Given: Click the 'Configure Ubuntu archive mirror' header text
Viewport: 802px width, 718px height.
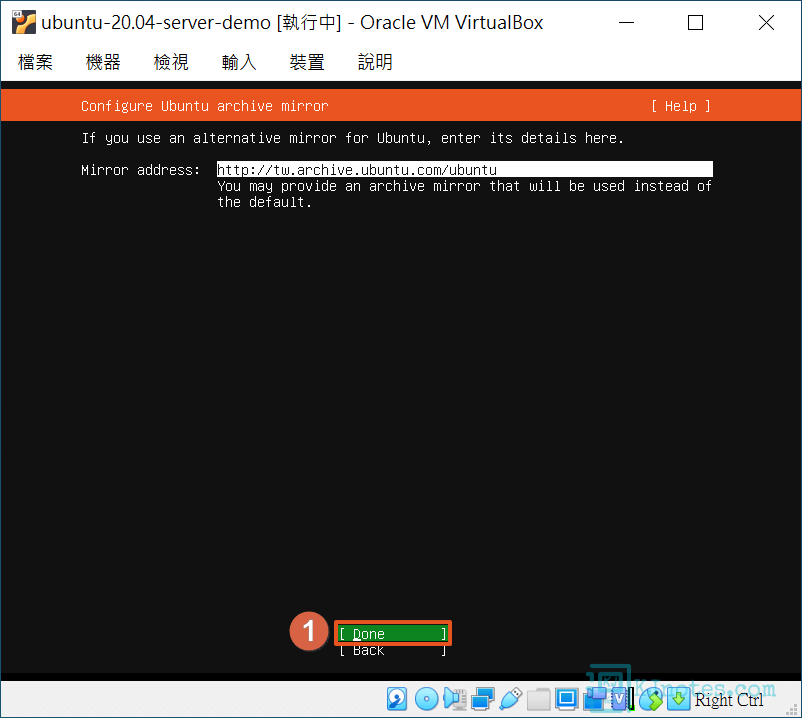Looking at the screenshot, I should click(x=205, y=106).
